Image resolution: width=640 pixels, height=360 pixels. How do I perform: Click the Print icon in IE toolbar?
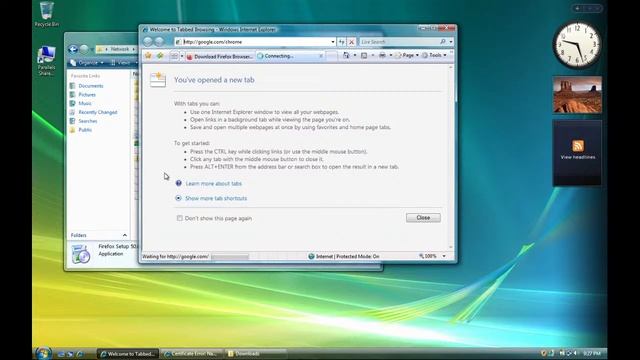point(382,55)
